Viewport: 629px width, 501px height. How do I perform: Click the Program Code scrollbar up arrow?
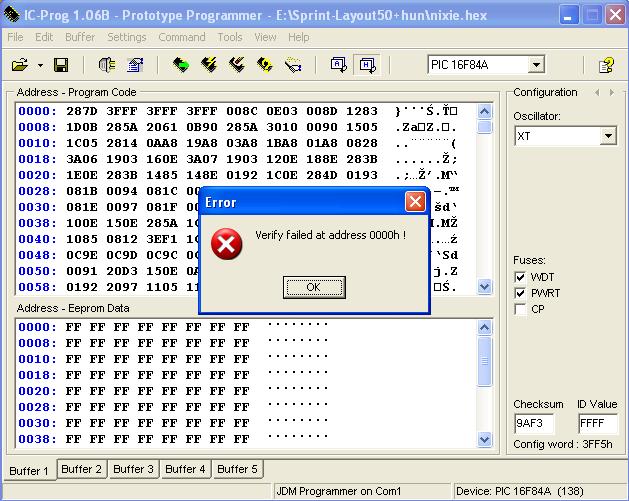tap(485, 112)
